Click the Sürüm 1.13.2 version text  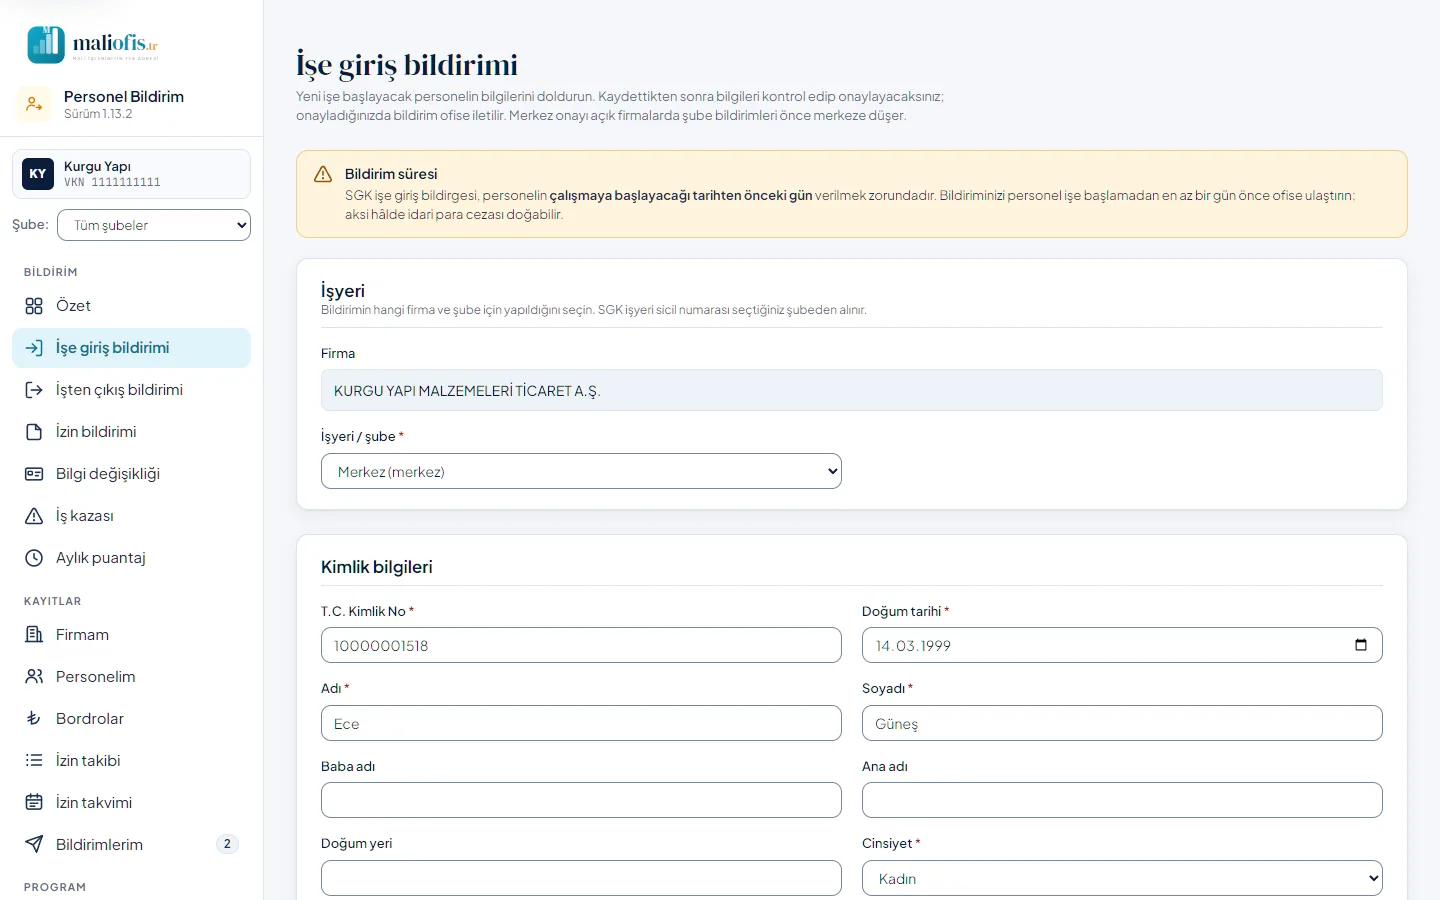(x=98, y=114)
